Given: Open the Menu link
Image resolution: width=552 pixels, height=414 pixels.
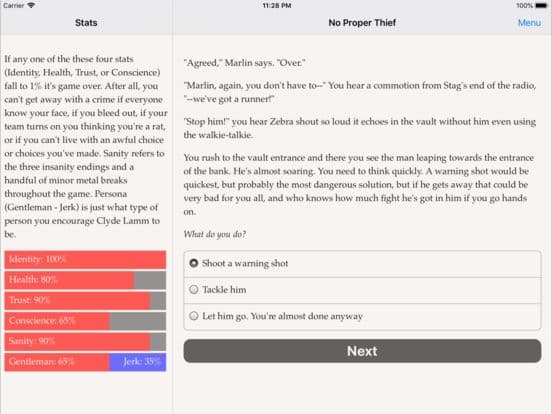Looking at the screenshot, I should [529, 23].
